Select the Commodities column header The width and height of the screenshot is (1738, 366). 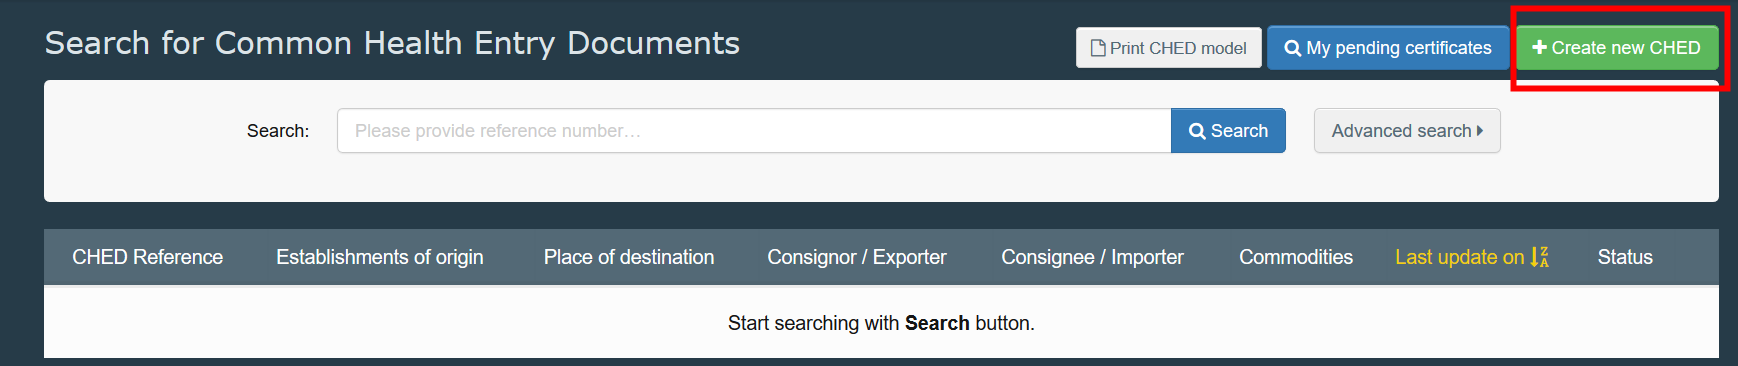click(x=1296, y=257)
